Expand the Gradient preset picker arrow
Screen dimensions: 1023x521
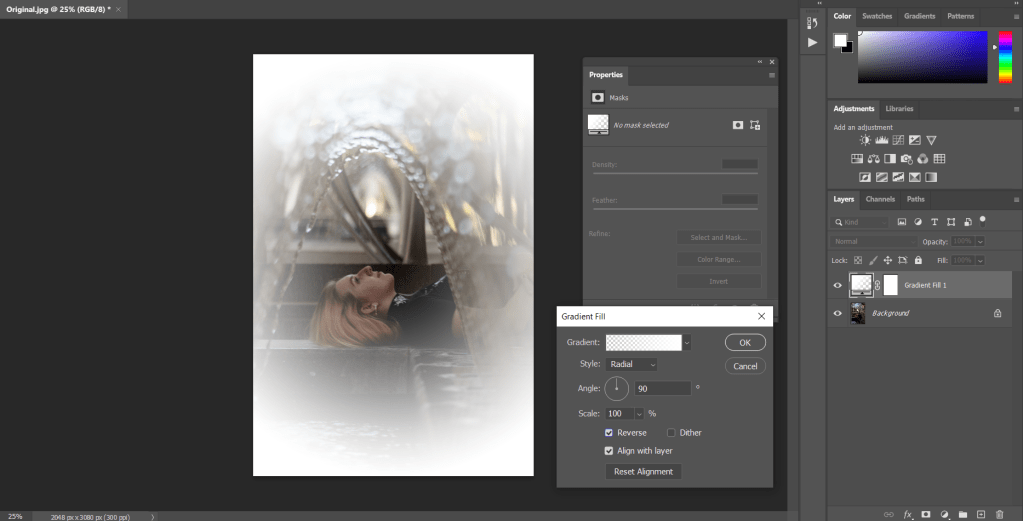pos(688,343)
